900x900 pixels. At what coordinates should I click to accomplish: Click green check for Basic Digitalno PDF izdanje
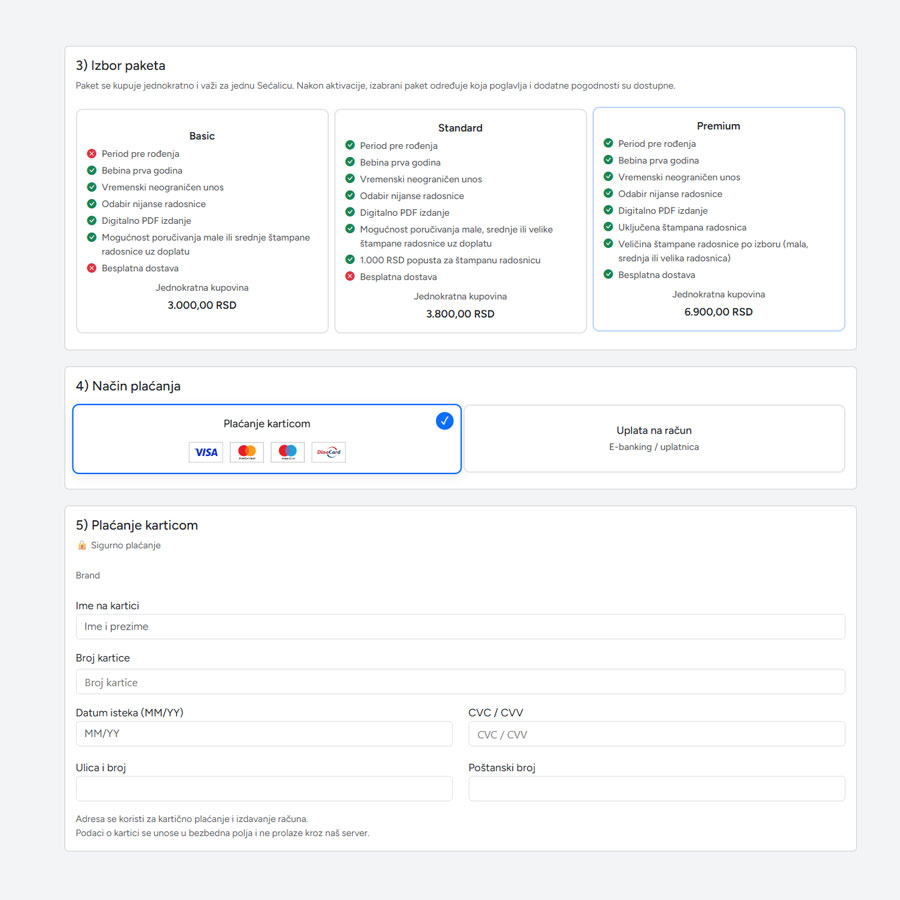pyautogui.click(x=91, y=220)
